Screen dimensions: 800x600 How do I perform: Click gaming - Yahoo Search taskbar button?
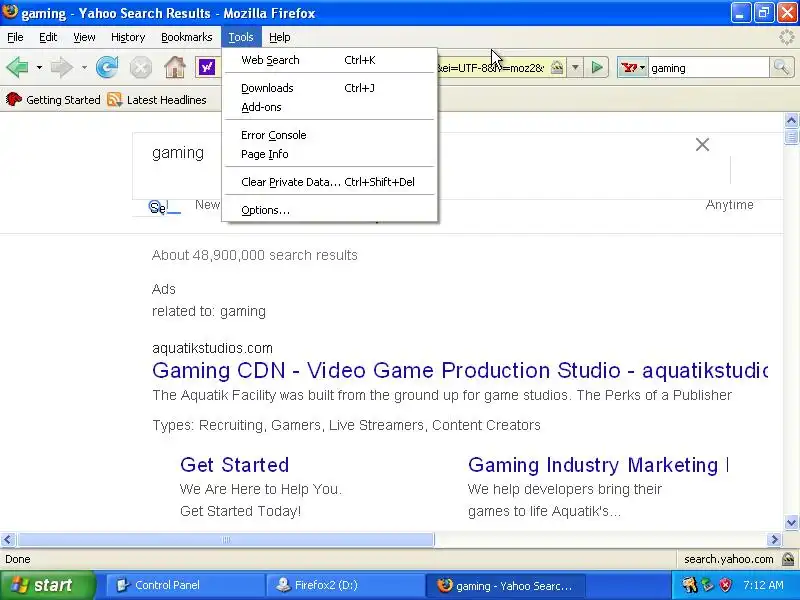[x=505, y=585]
